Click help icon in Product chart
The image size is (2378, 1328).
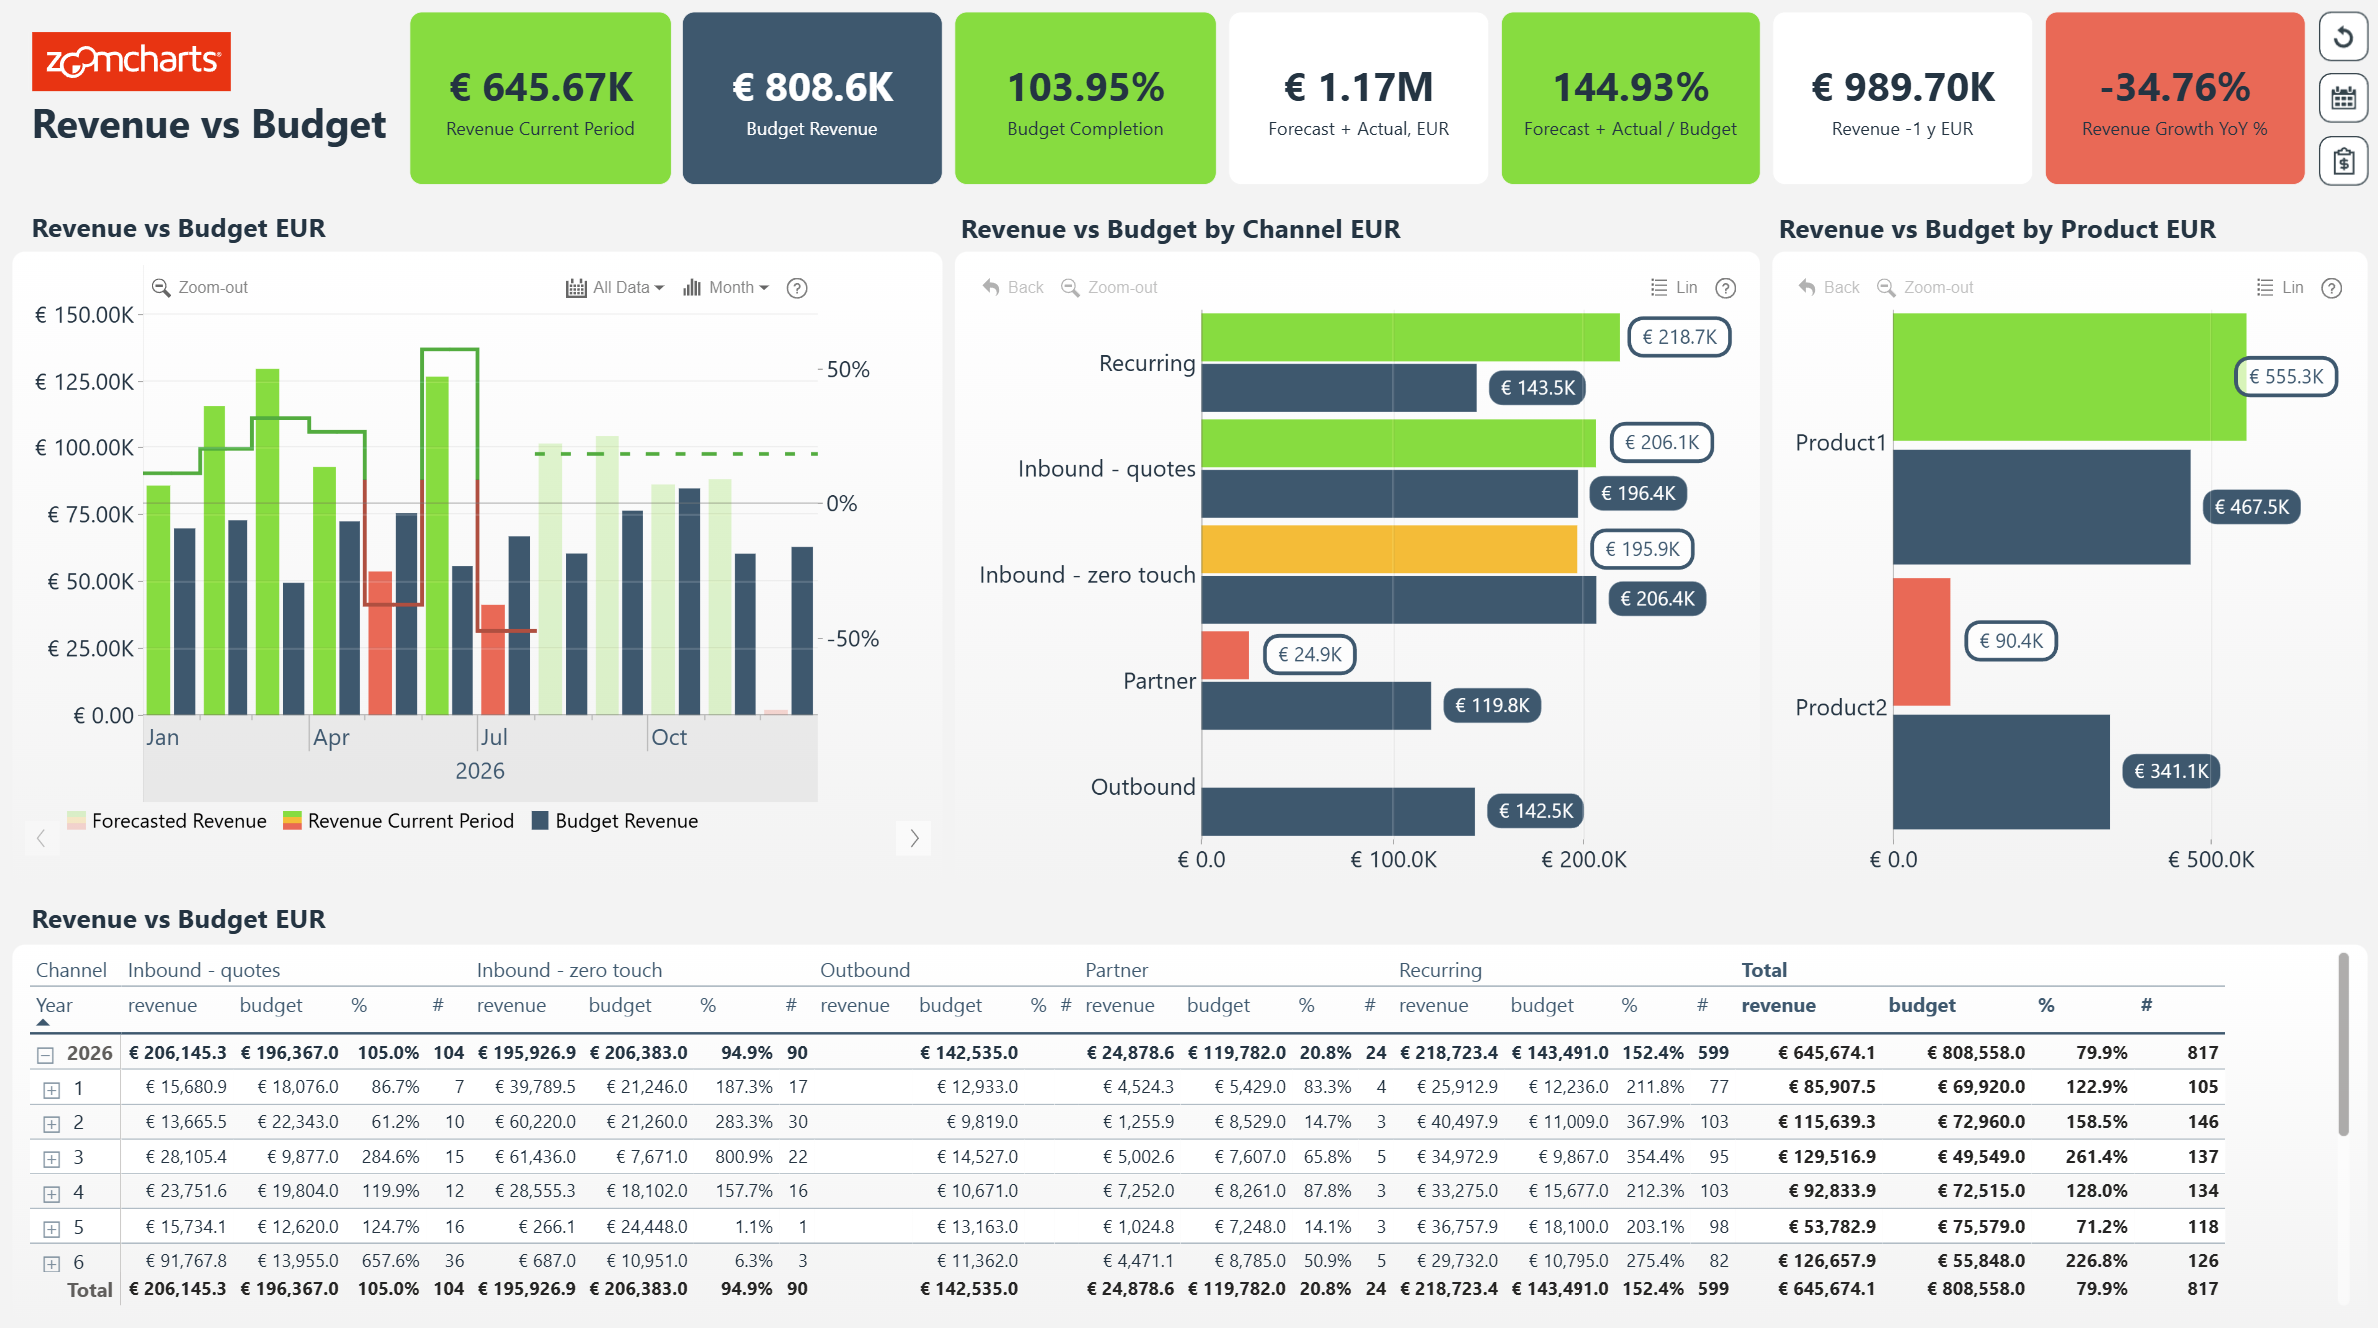(2331, 288)
